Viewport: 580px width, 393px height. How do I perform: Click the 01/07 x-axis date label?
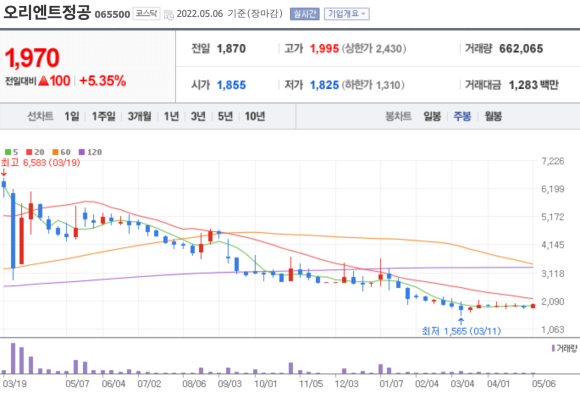point(391,384)
